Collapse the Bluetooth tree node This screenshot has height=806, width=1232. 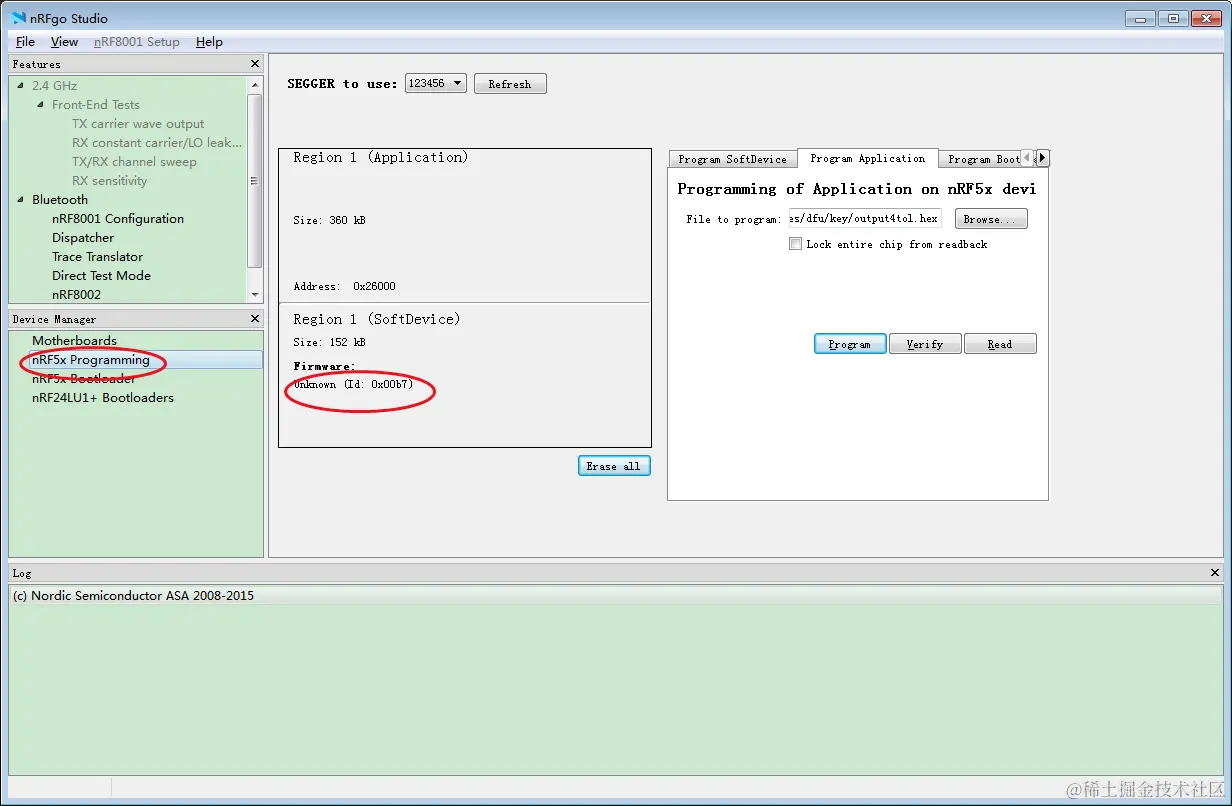[21, 200]
